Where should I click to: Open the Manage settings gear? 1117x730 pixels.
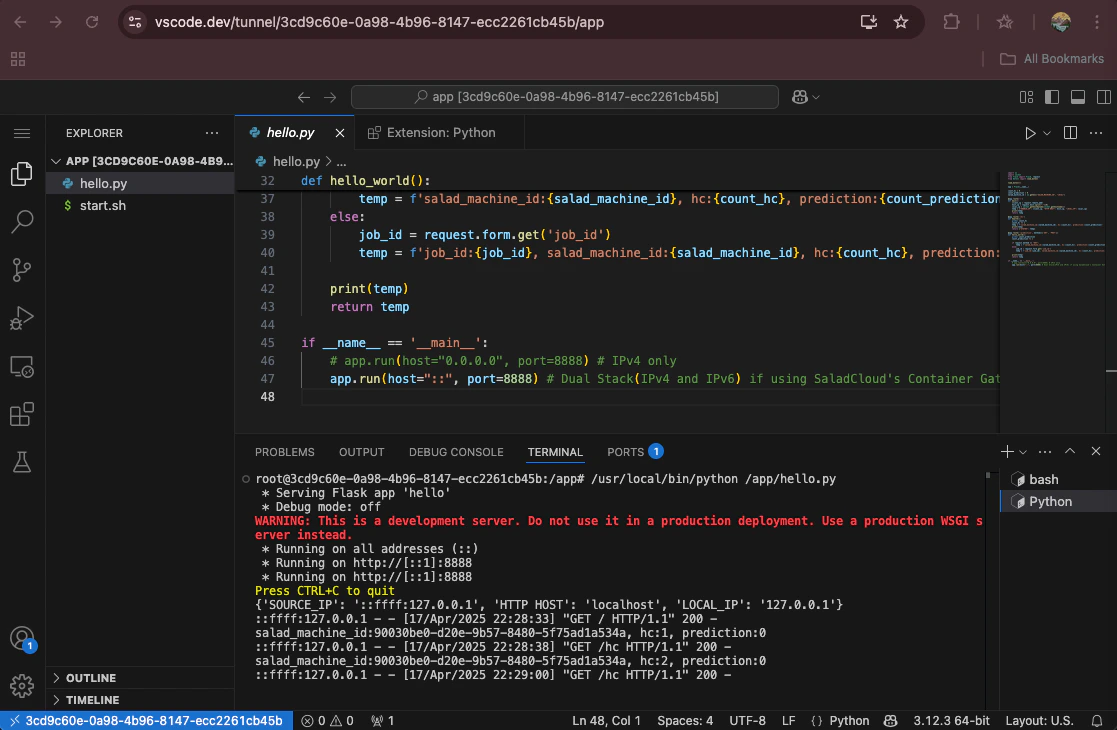(x=22, y=686)
